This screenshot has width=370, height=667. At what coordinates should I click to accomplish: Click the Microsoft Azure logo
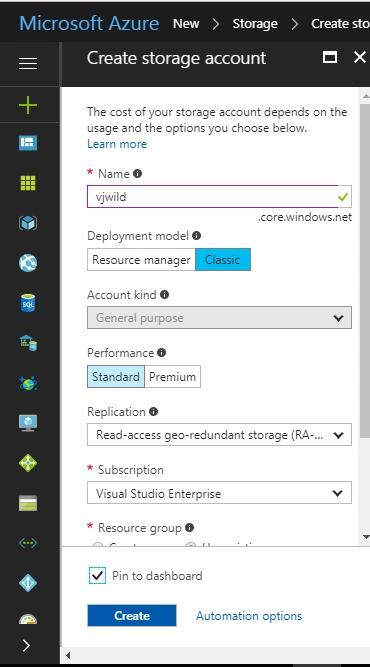[x=89, y=23]
